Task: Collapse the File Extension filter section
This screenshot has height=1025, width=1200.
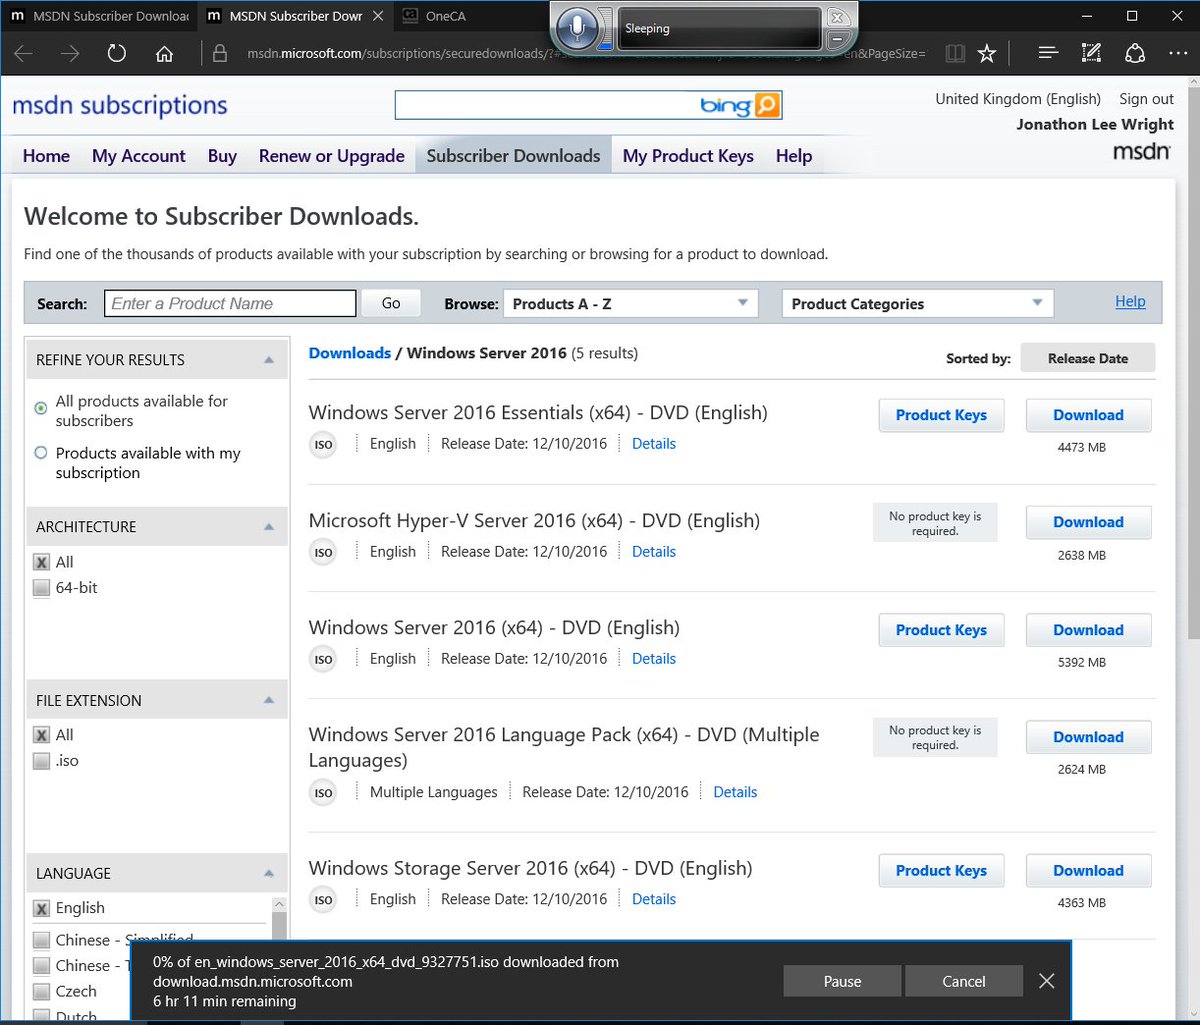Action: (269, 700)
